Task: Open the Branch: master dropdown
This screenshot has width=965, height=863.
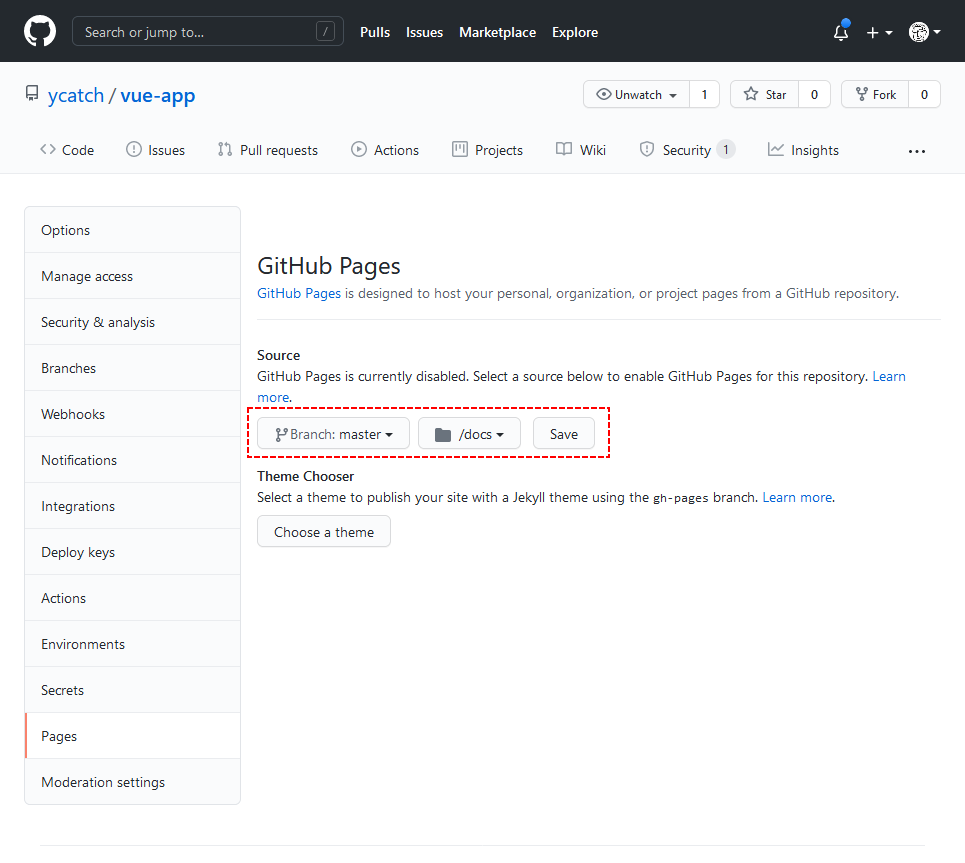Action: pos(333,434)
